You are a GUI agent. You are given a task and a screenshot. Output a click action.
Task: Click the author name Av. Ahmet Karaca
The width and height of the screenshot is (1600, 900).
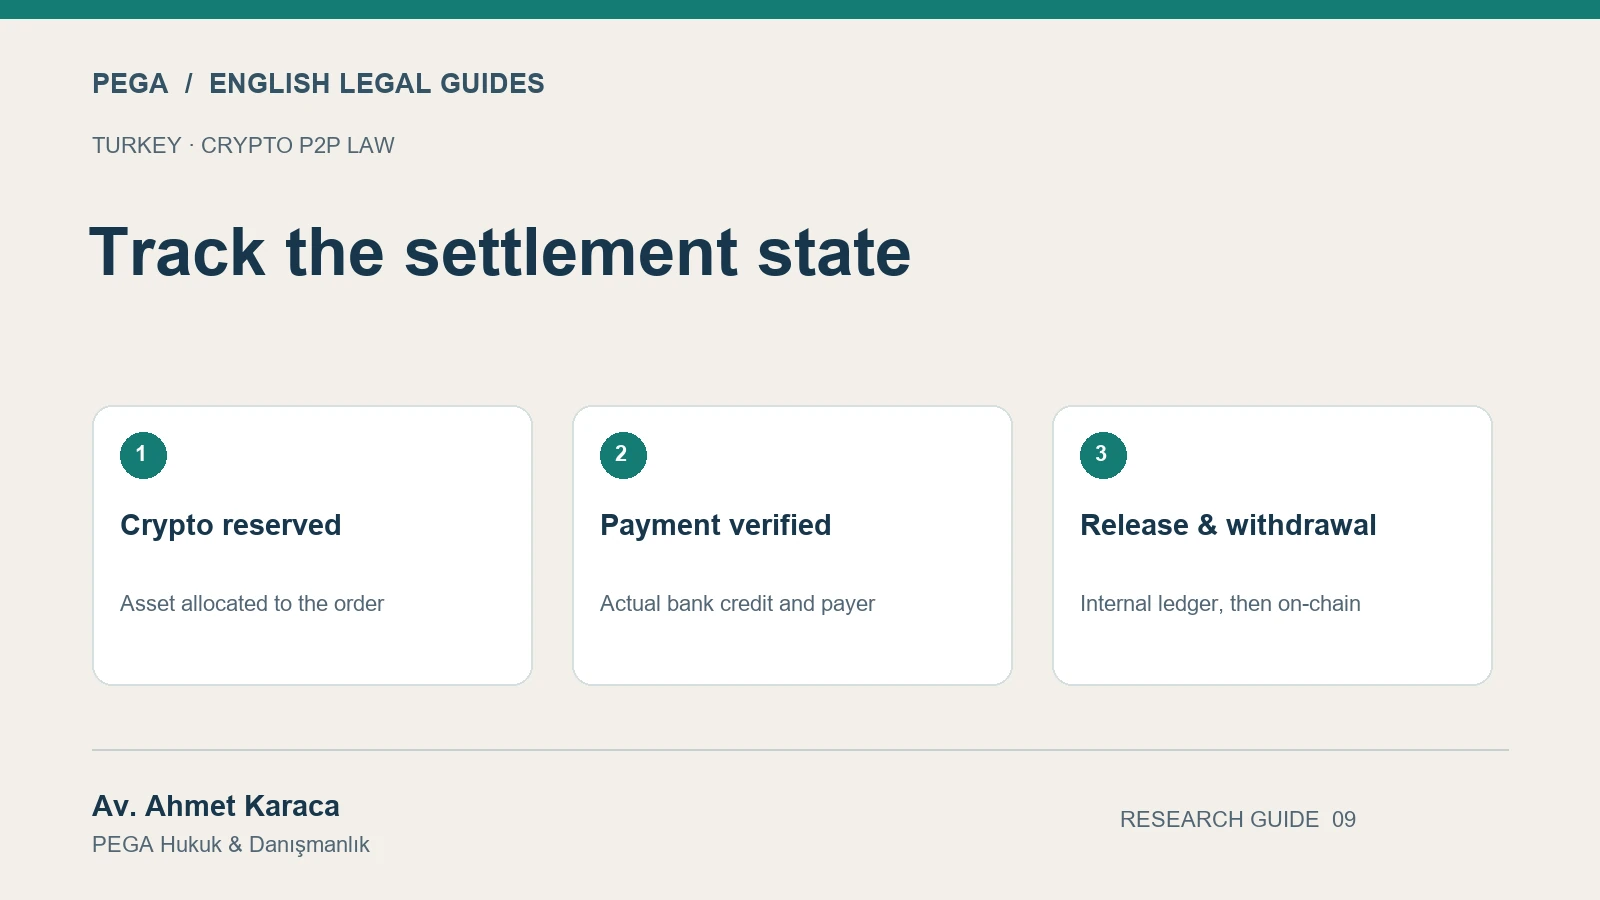[x=216, y=806]
